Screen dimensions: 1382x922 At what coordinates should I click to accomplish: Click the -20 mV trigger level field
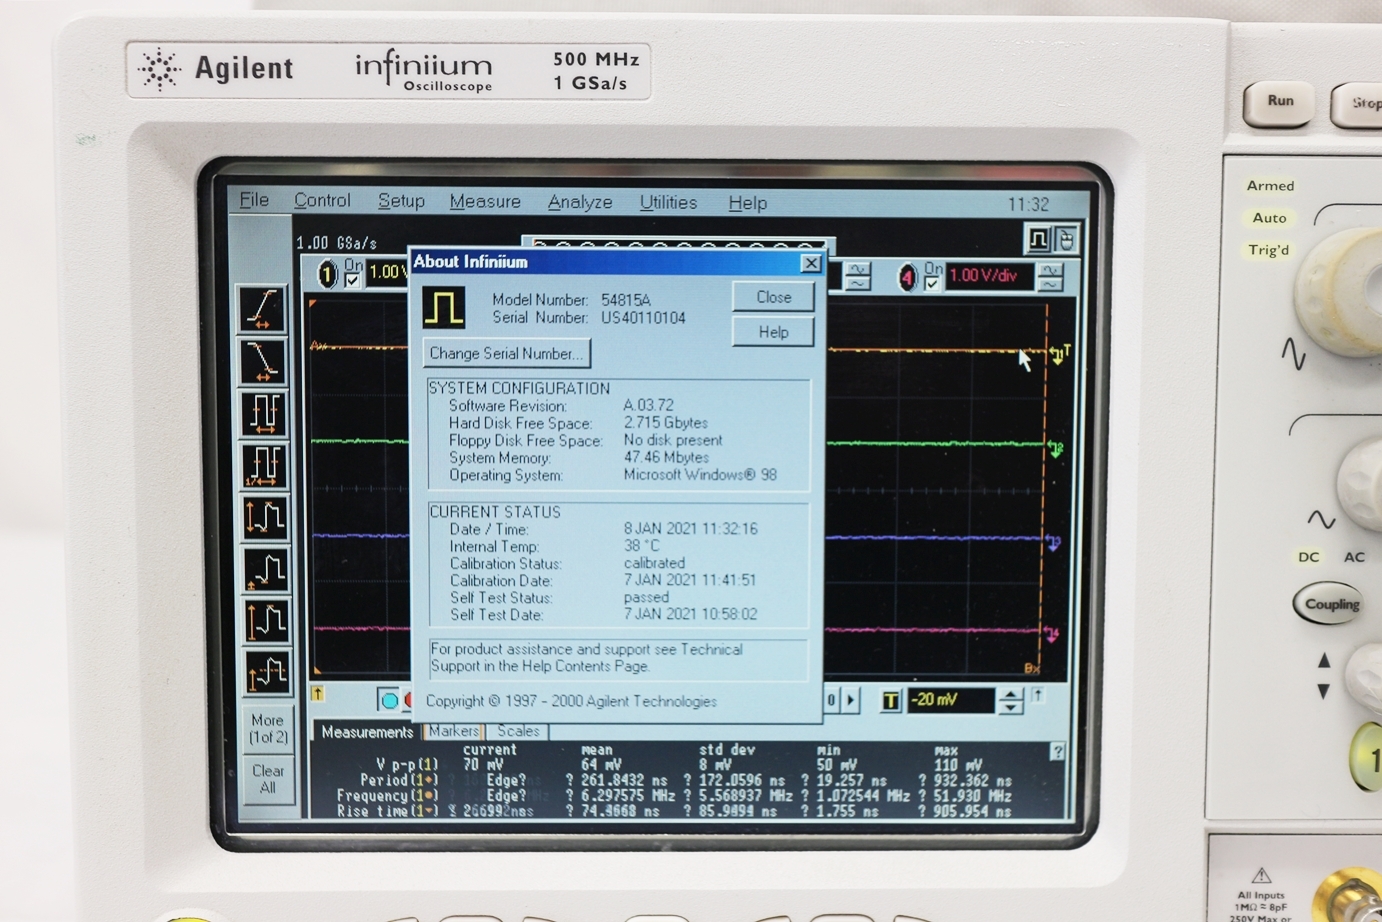pyautogui.click(x=953, y=700)
